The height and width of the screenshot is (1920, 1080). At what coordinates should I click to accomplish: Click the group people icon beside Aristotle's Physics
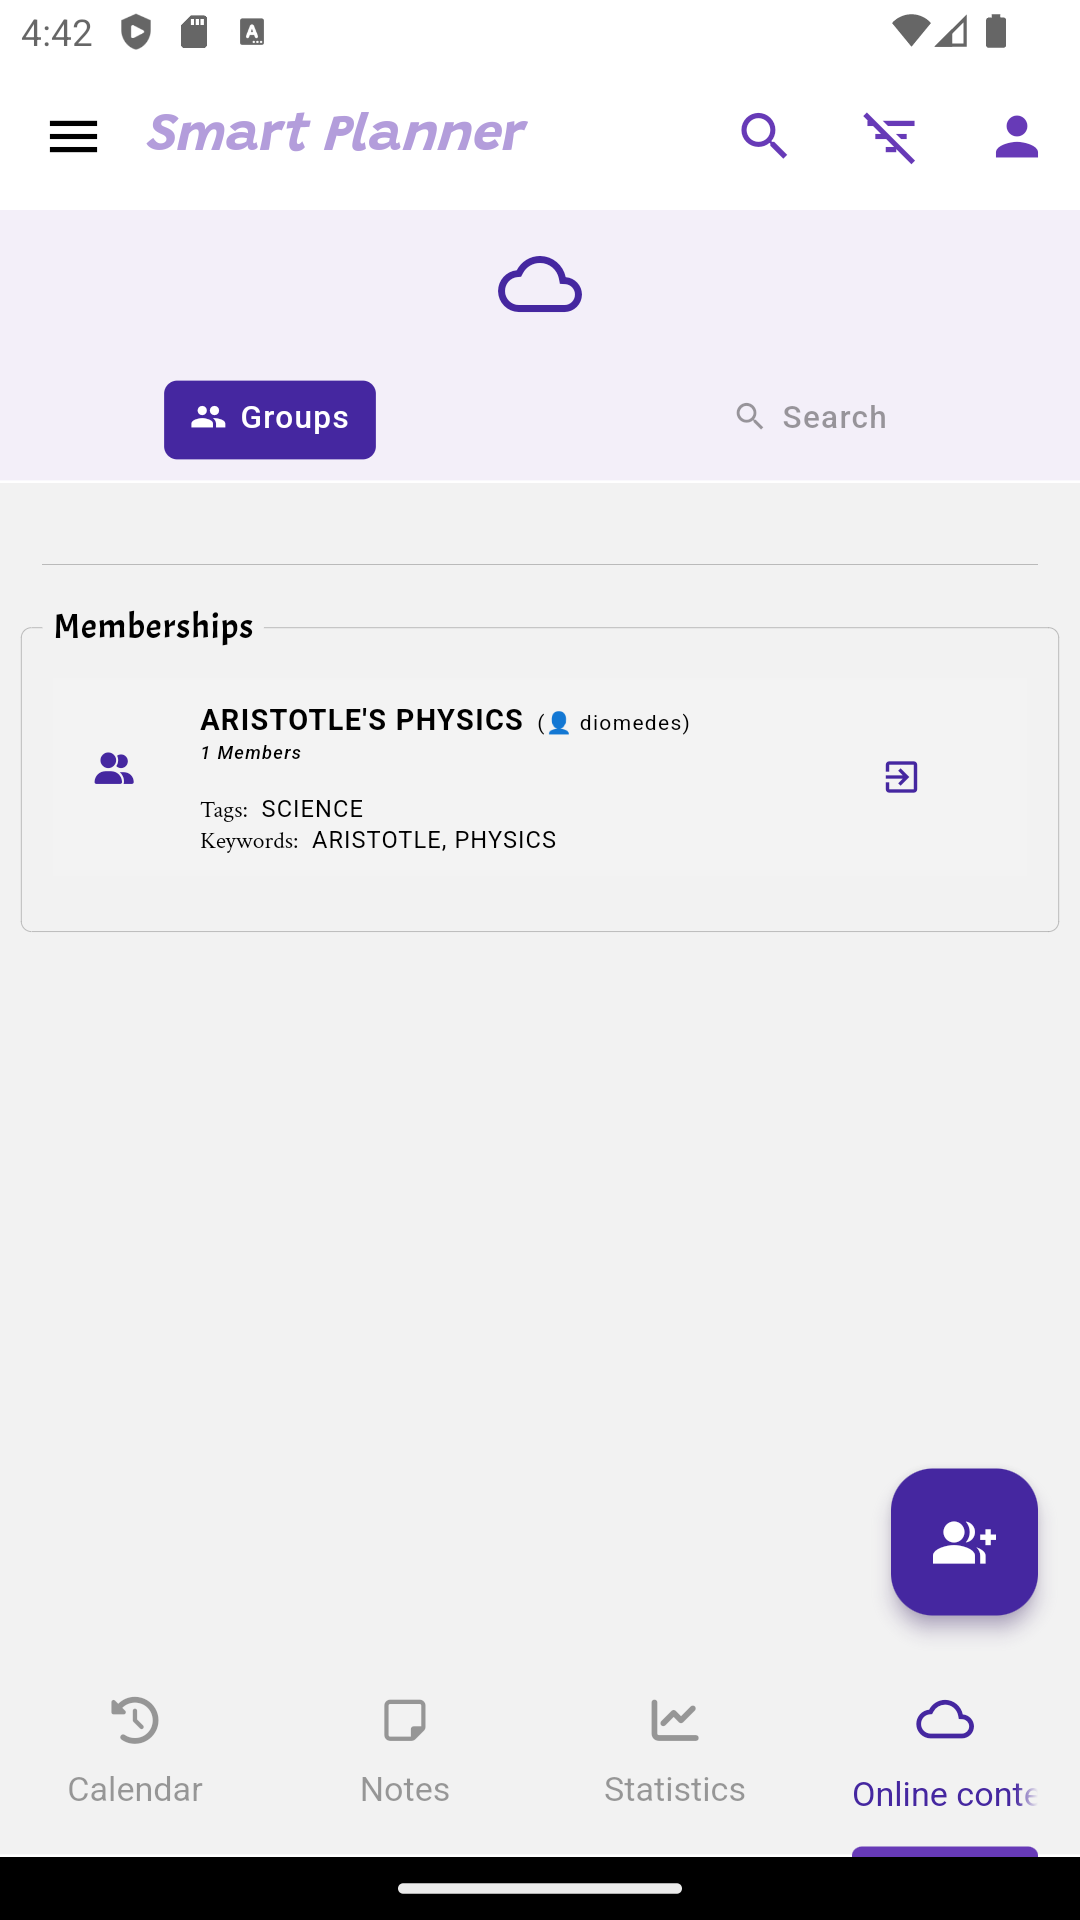coord(114,769)
